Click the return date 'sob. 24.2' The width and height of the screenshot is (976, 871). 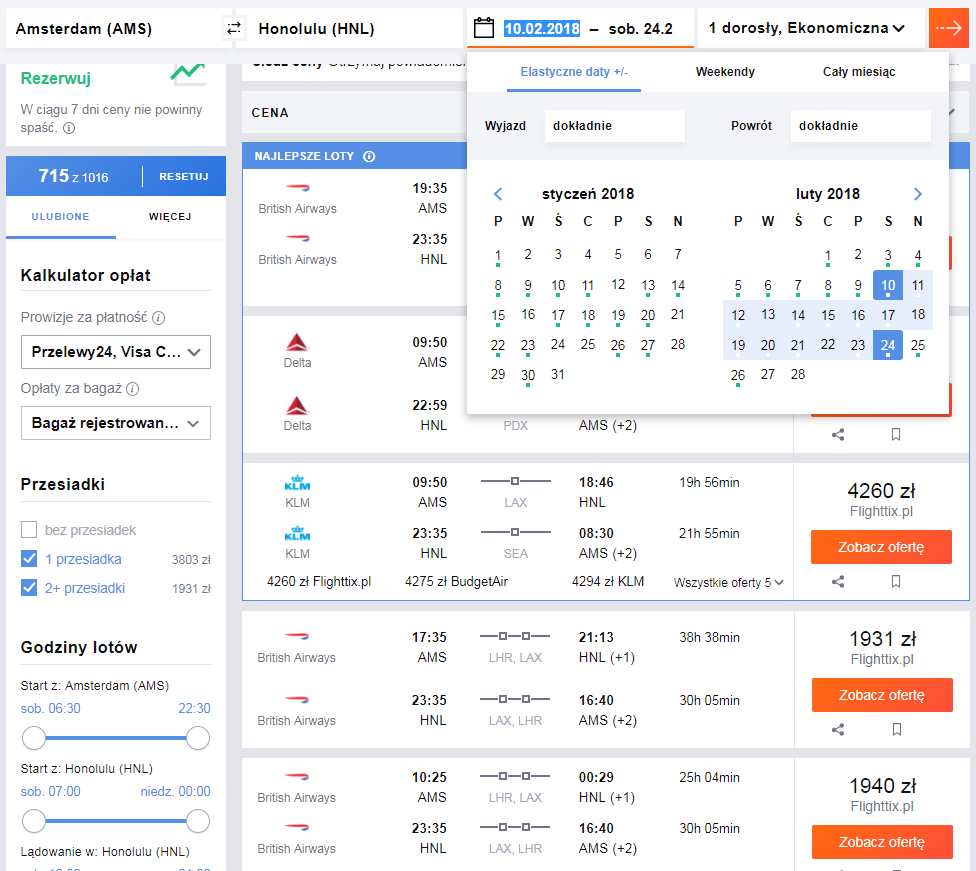(640, 29)
